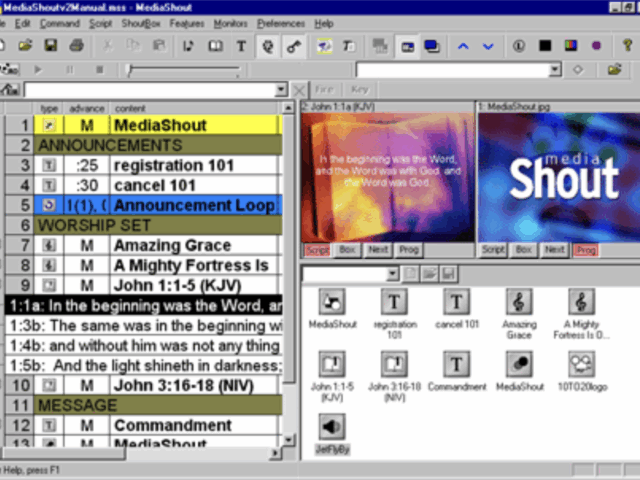Click the John 3:16-18 (NIV) Bible icon

coord(395,365)
